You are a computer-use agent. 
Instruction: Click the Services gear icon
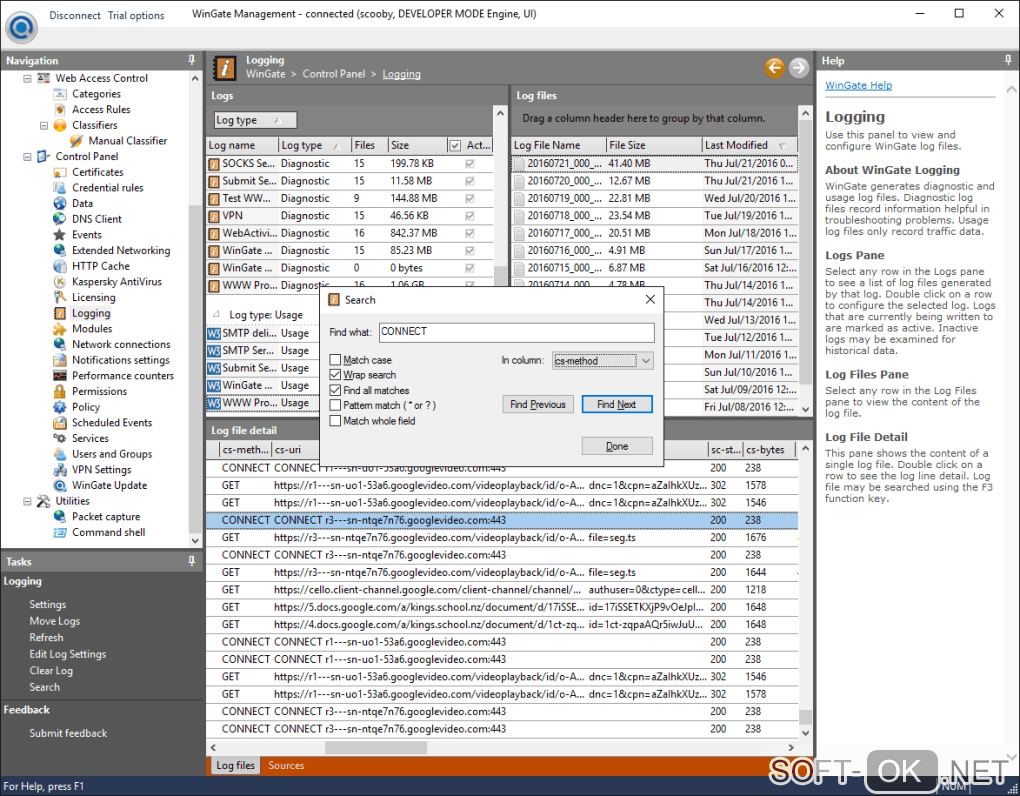click(x=60, y=438)
